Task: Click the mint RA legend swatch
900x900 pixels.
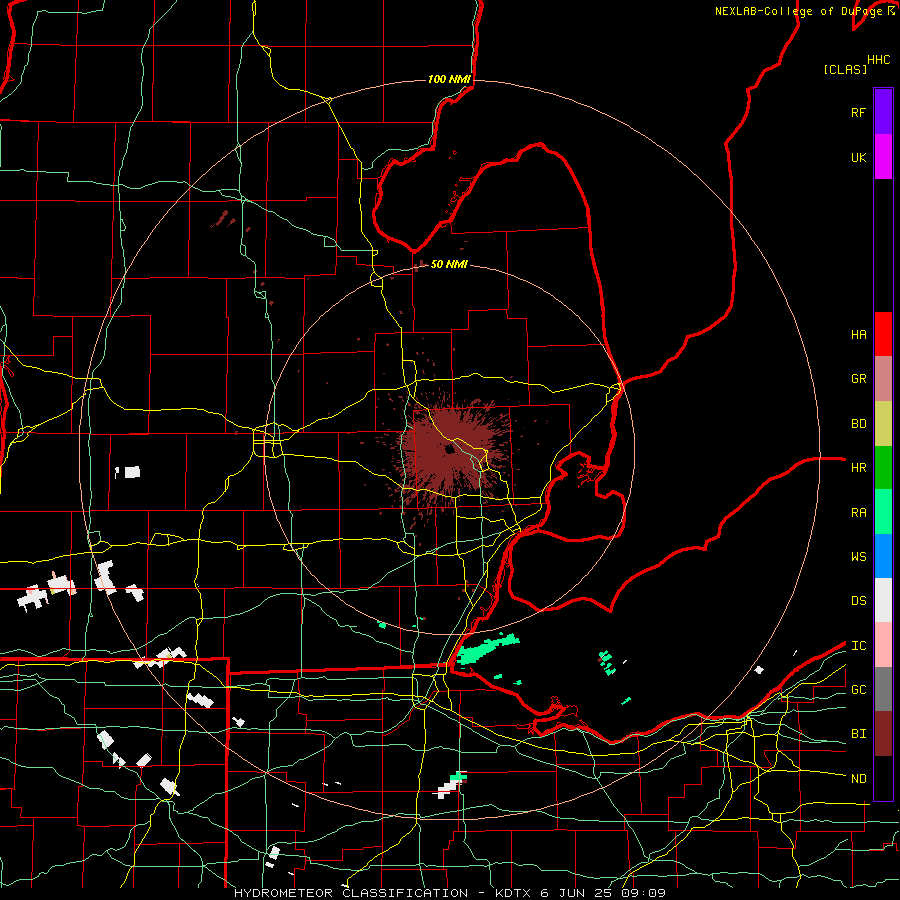Action: pyautogui.click(x=883, y=511)
